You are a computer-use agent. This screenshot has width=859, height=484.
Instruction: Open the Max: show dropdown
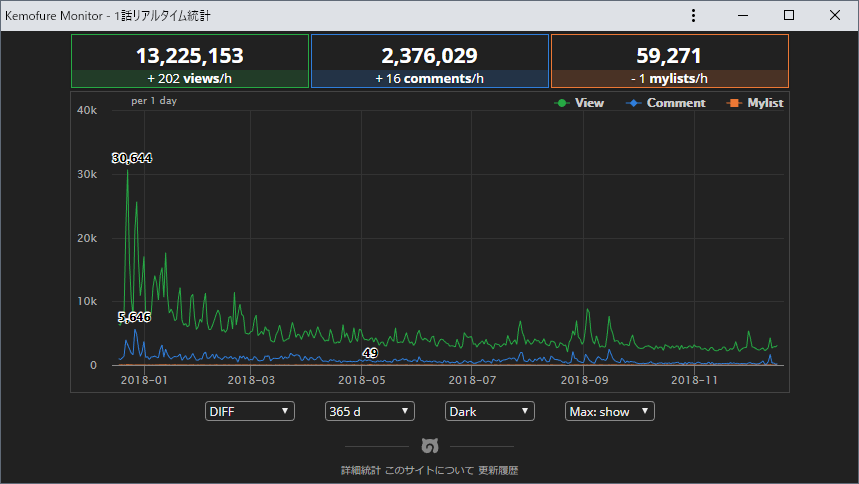click(x=610, y=411)
